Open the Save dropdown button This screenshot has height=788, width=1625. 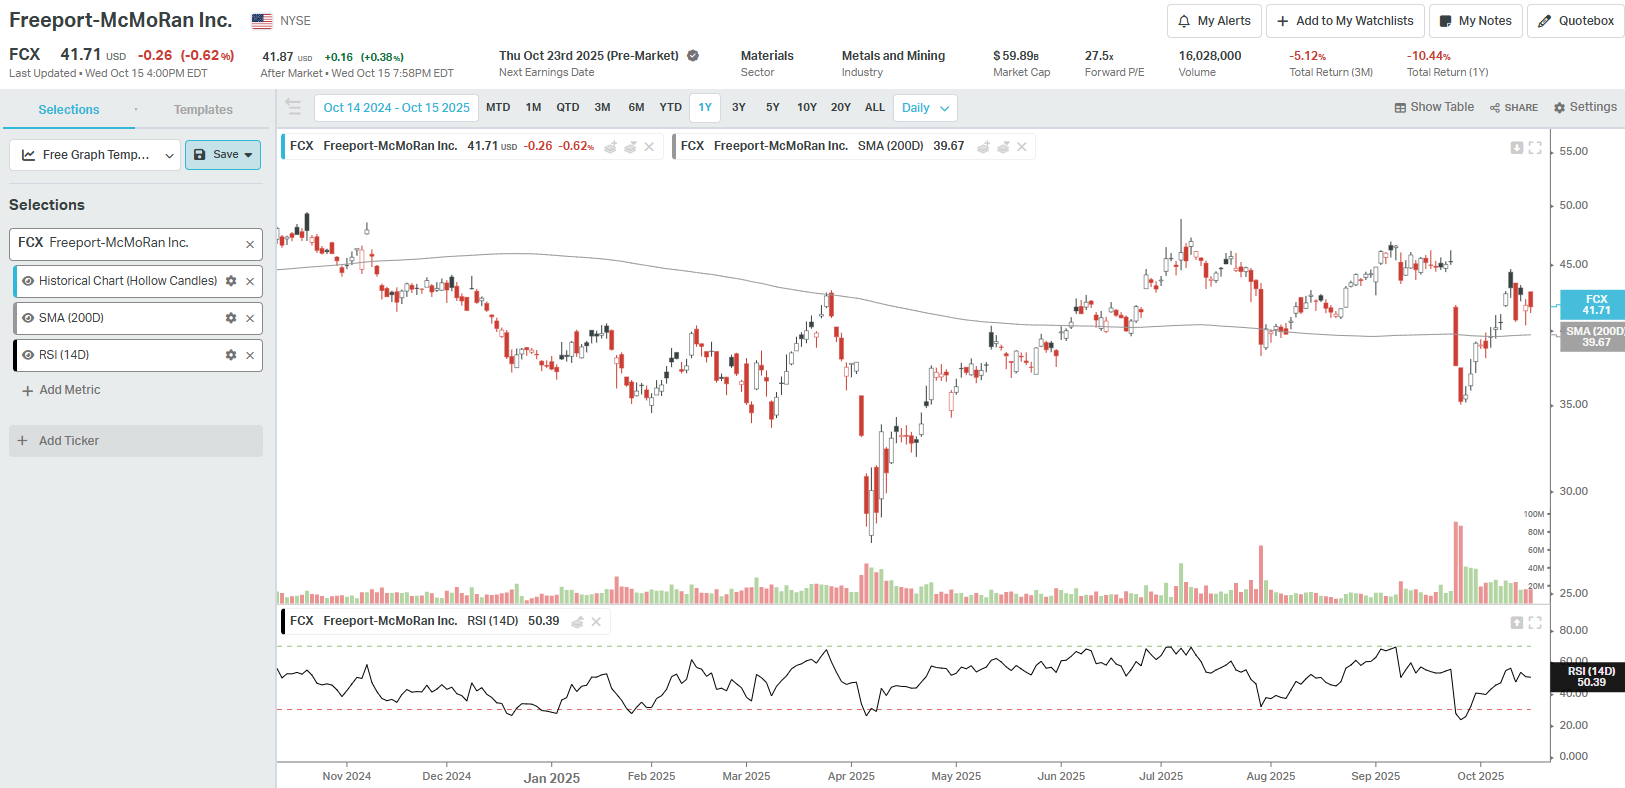pyautogui.click(x=223, y=155)
